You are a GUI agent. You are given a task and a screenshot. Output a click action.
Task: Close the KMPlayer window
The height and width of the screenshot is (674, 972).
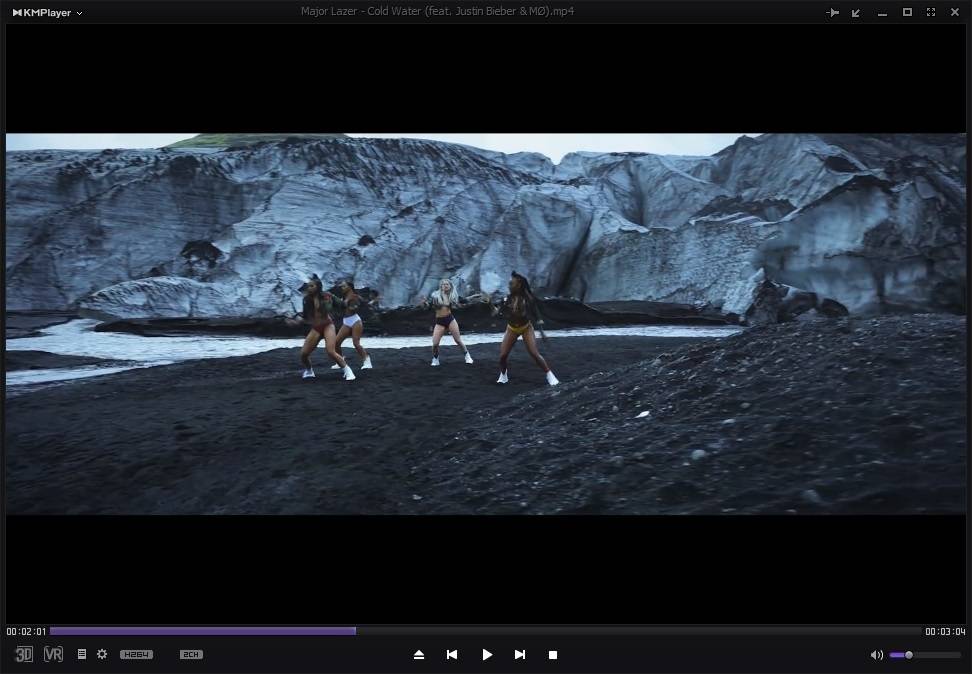coord(955,12)
